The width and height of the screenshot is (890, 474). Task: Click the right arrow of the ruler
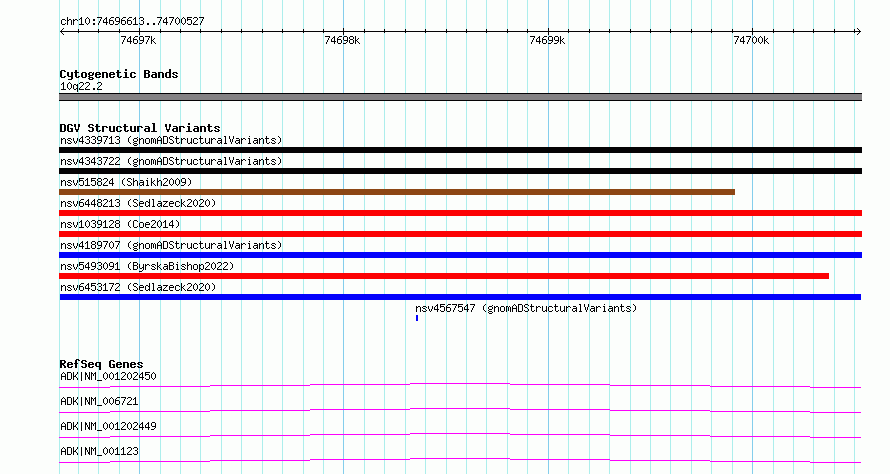pos(858,32)
